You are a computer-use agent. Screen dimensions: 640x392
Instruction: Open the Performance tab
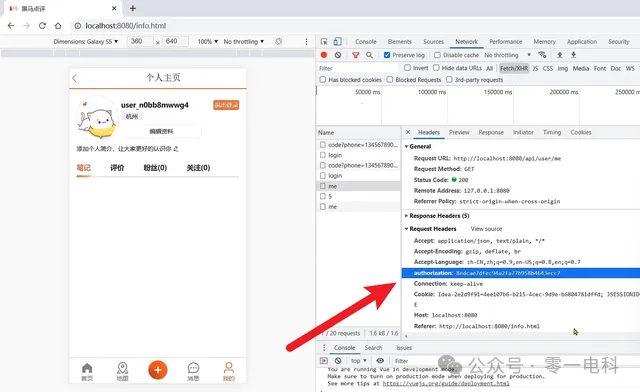pyautogui.click(x=506, y=42)
